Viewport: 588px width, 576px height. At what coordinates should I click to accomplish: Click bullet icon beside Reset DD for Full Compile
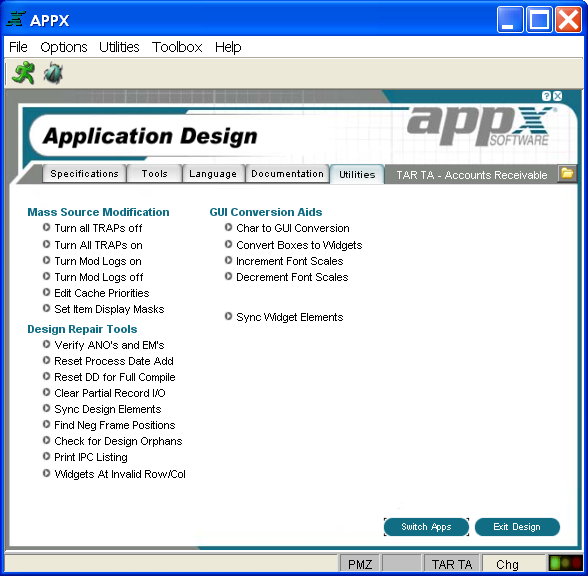pos(46,376)
